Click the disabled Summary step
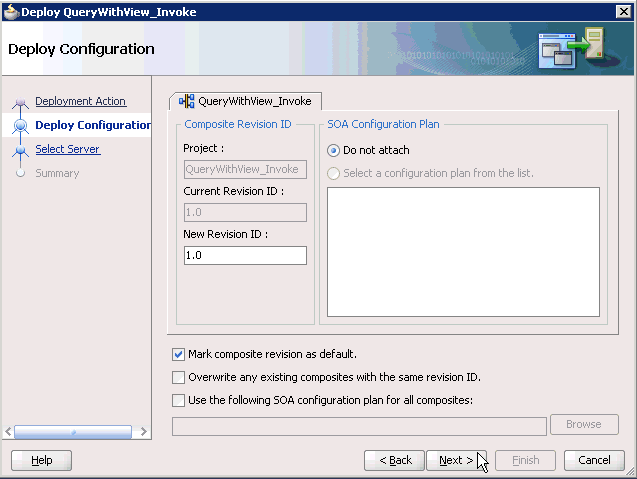Viewport: 637px width, 479px height. 57,173
